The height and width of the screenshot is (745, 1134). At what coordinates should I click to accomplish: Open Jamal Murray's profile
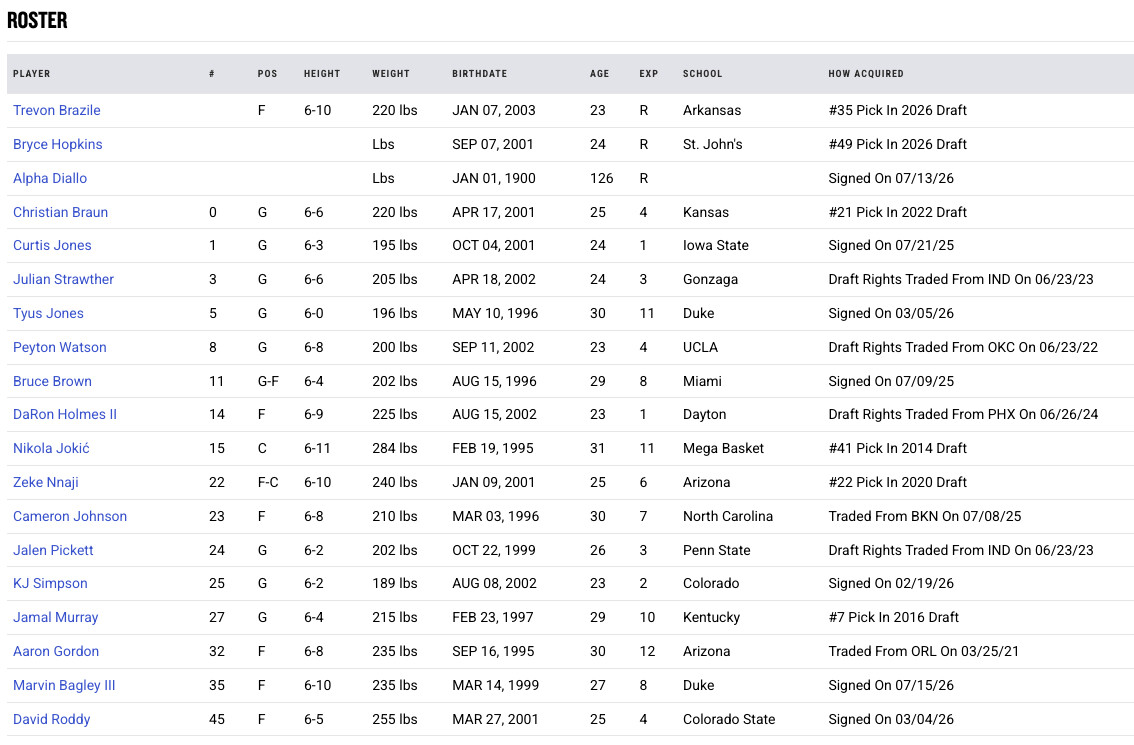pos(56,618)
